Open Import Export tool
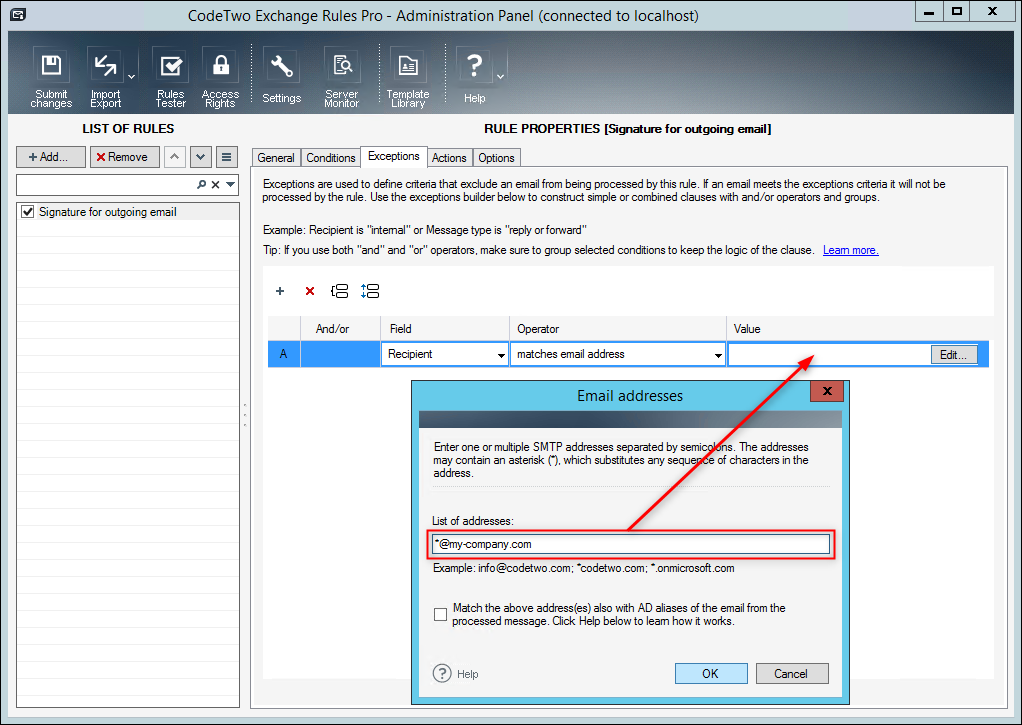Image resolution: width=1022 pixels, height=725 pixels. (105, 77)
